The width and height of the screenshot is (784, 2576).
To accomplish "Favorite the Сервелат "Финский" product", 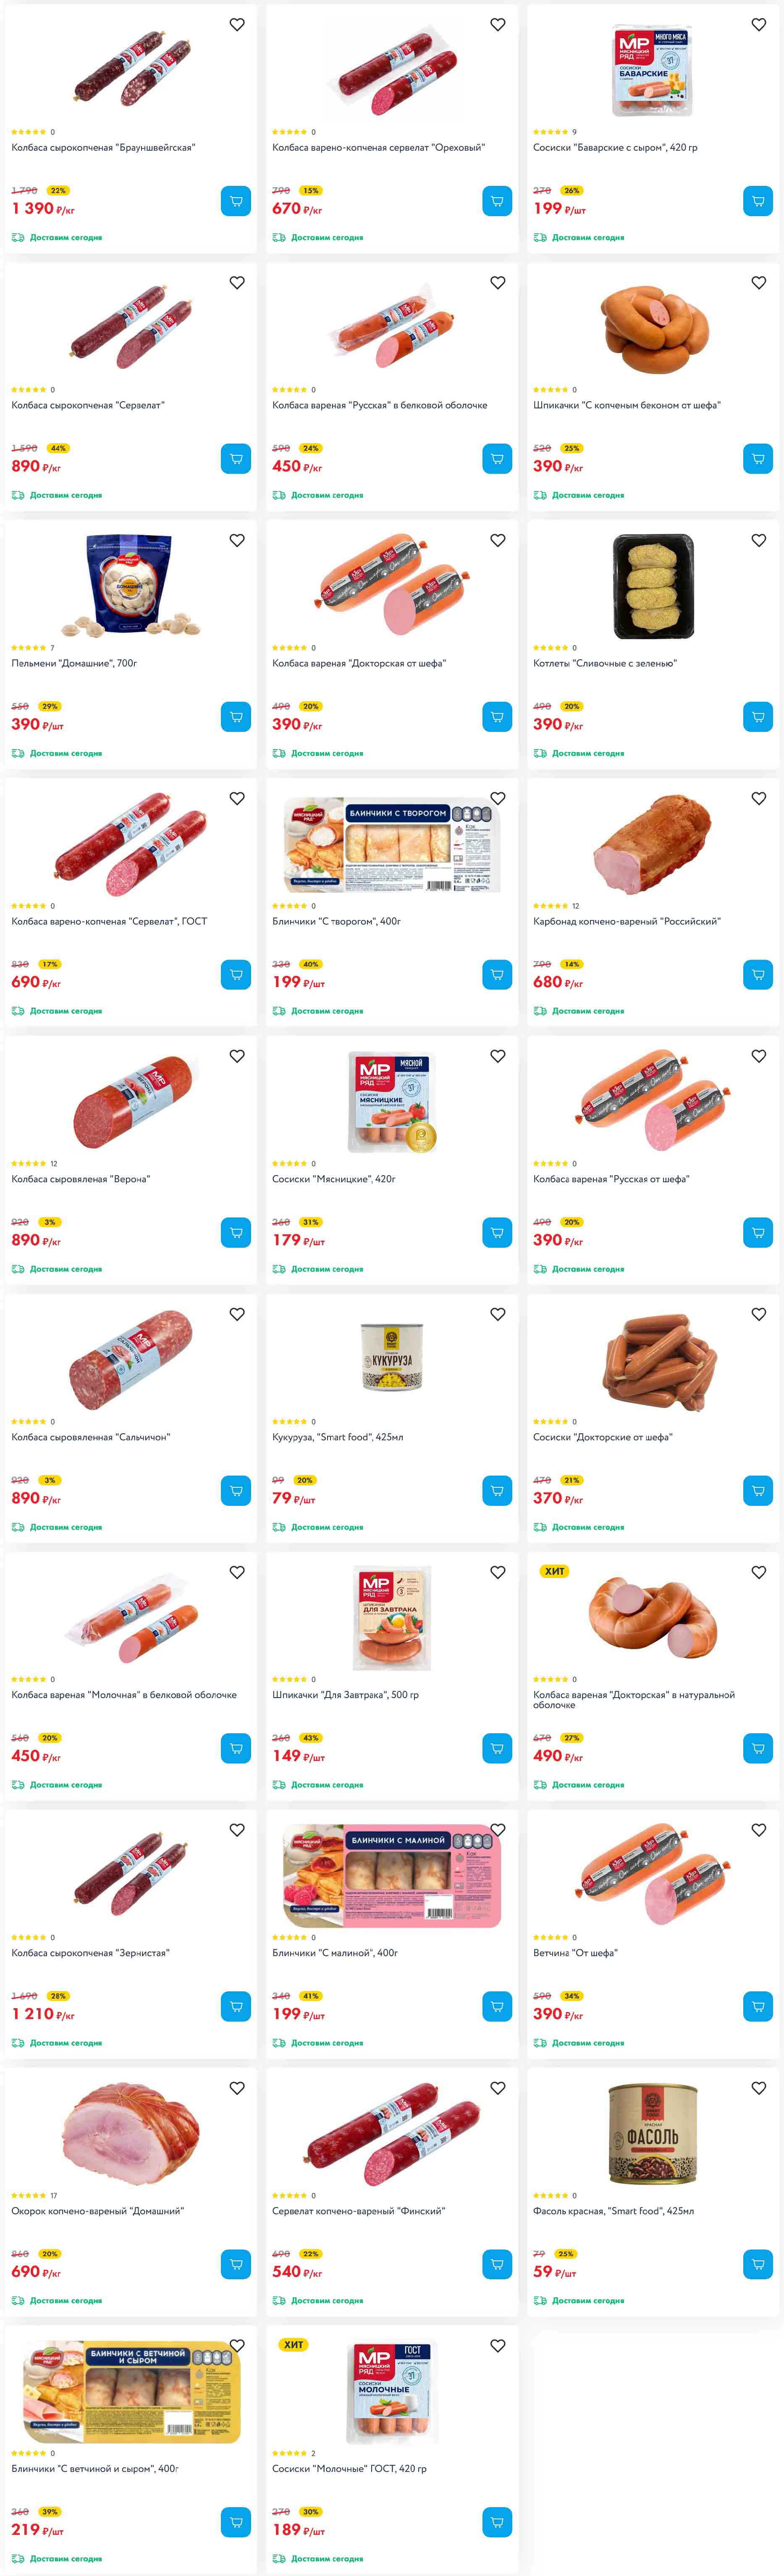I will click(498, 2088).
